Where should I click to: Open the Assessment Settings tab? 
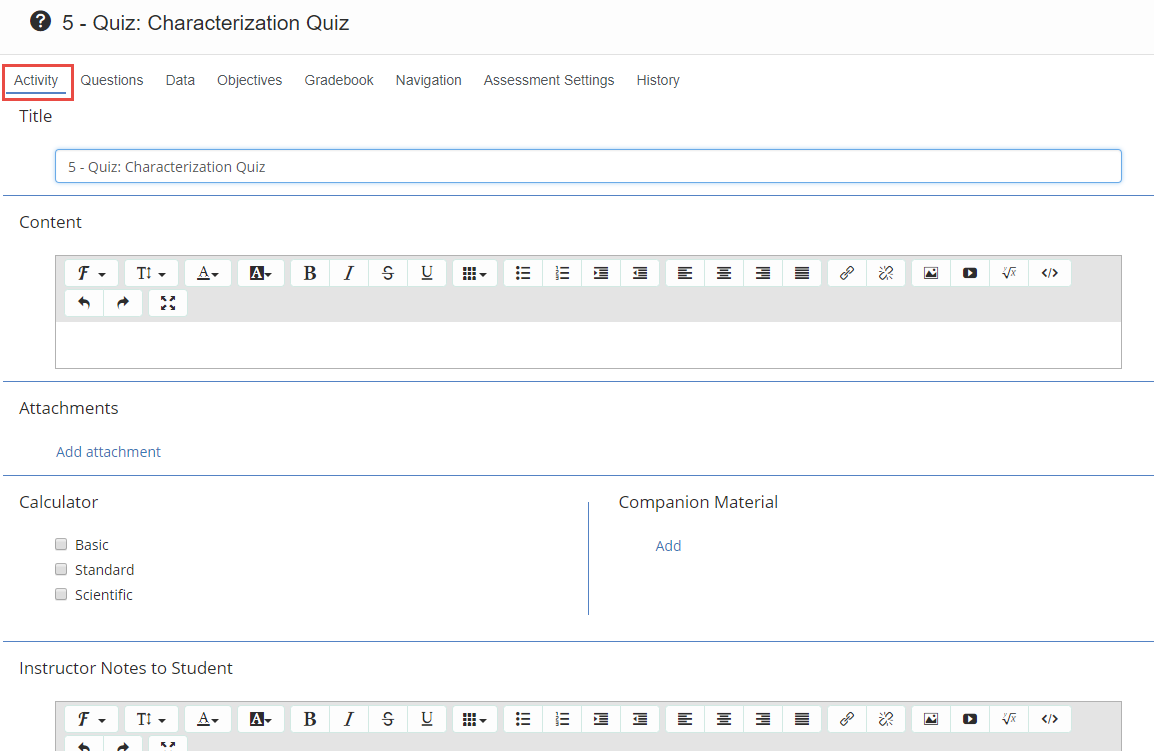[549, 80]
